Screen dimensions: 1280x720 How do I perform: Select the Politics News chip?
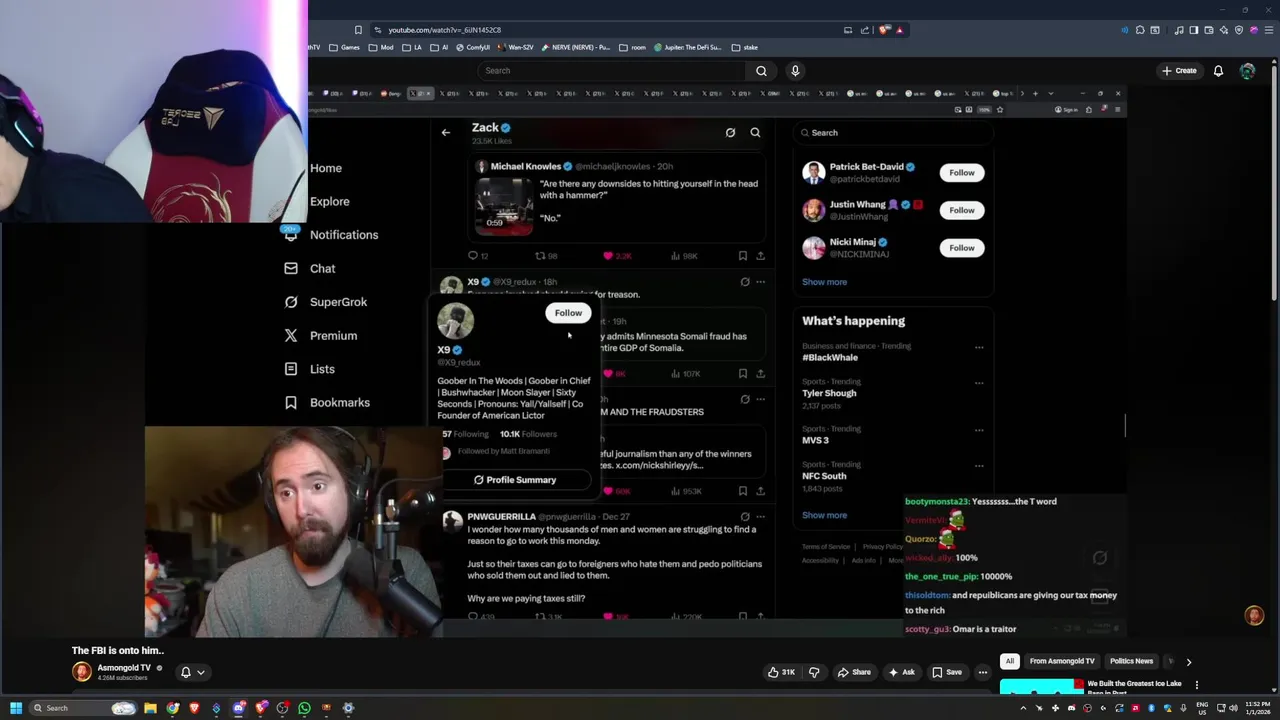1131,661
